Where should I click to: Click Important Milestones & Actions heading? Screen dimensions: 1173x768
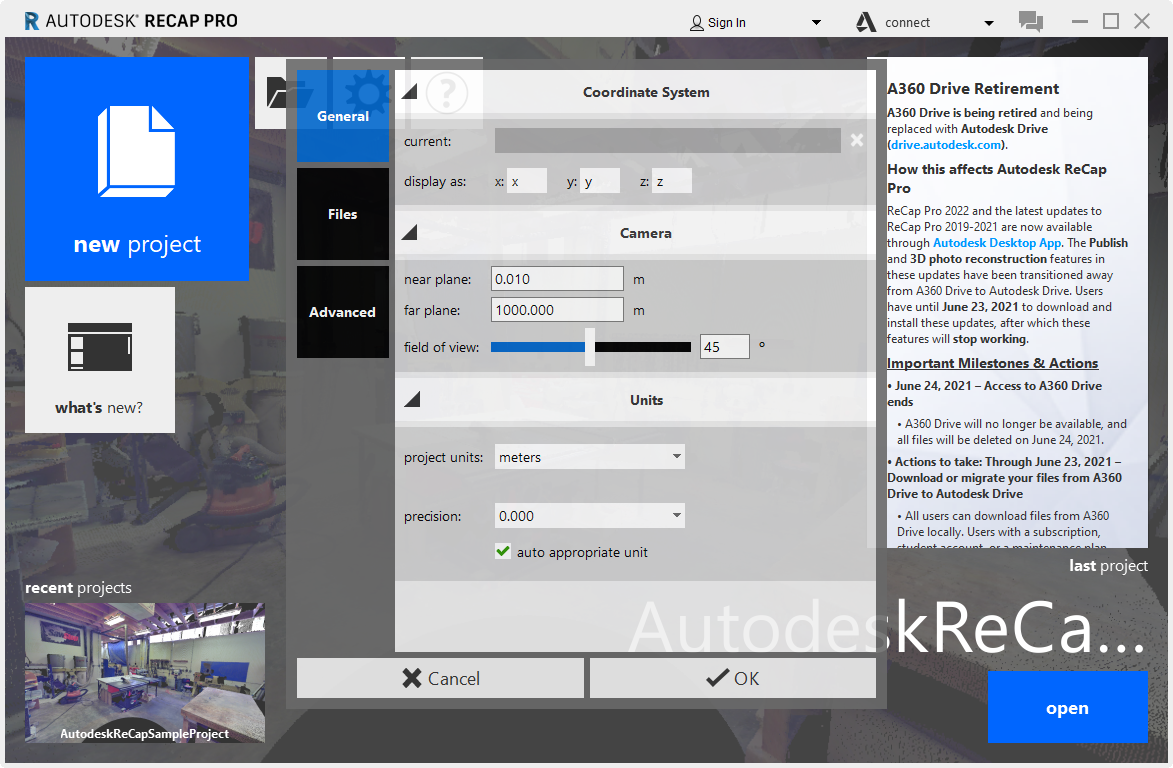(992, 363)
